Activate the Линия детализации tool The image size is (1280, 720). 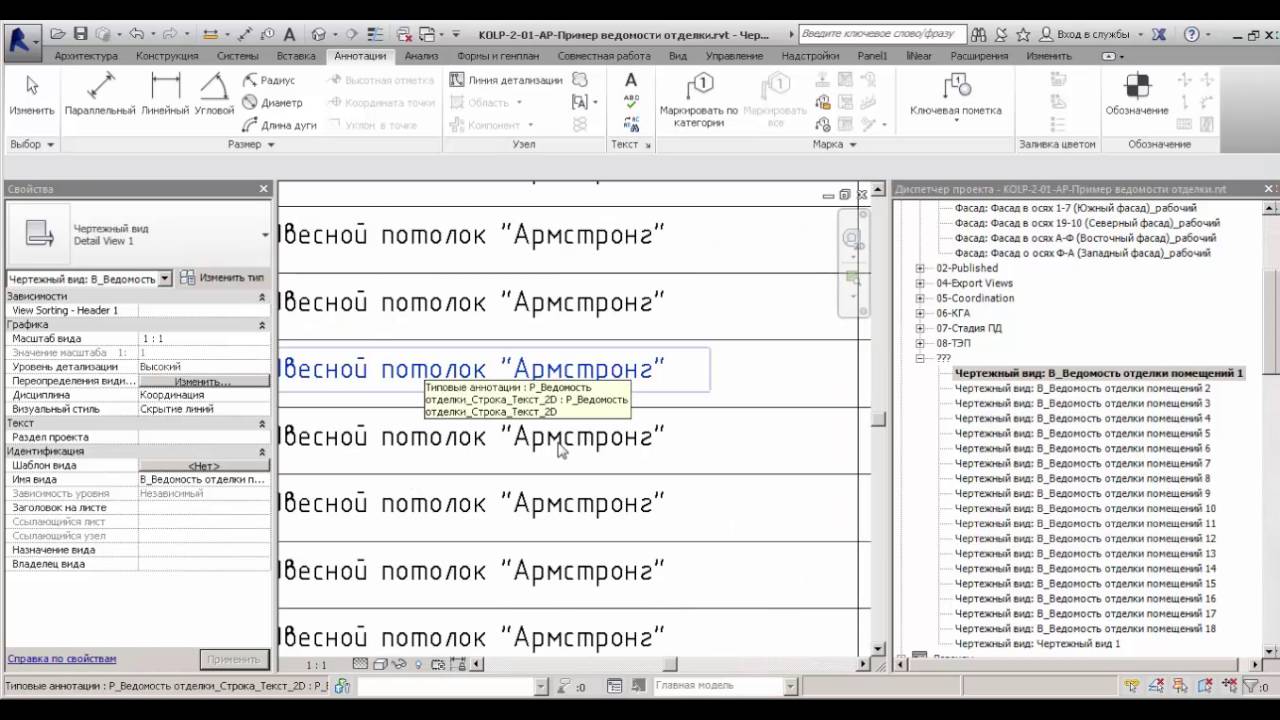point(506,80)
